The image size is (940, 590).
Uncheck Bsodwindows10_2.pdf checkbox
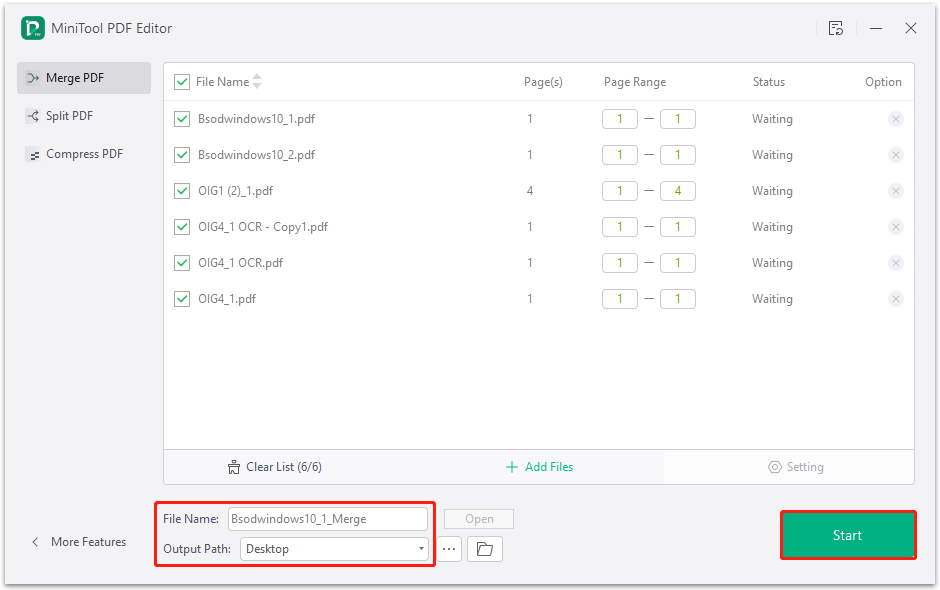[x=182, y=155]
